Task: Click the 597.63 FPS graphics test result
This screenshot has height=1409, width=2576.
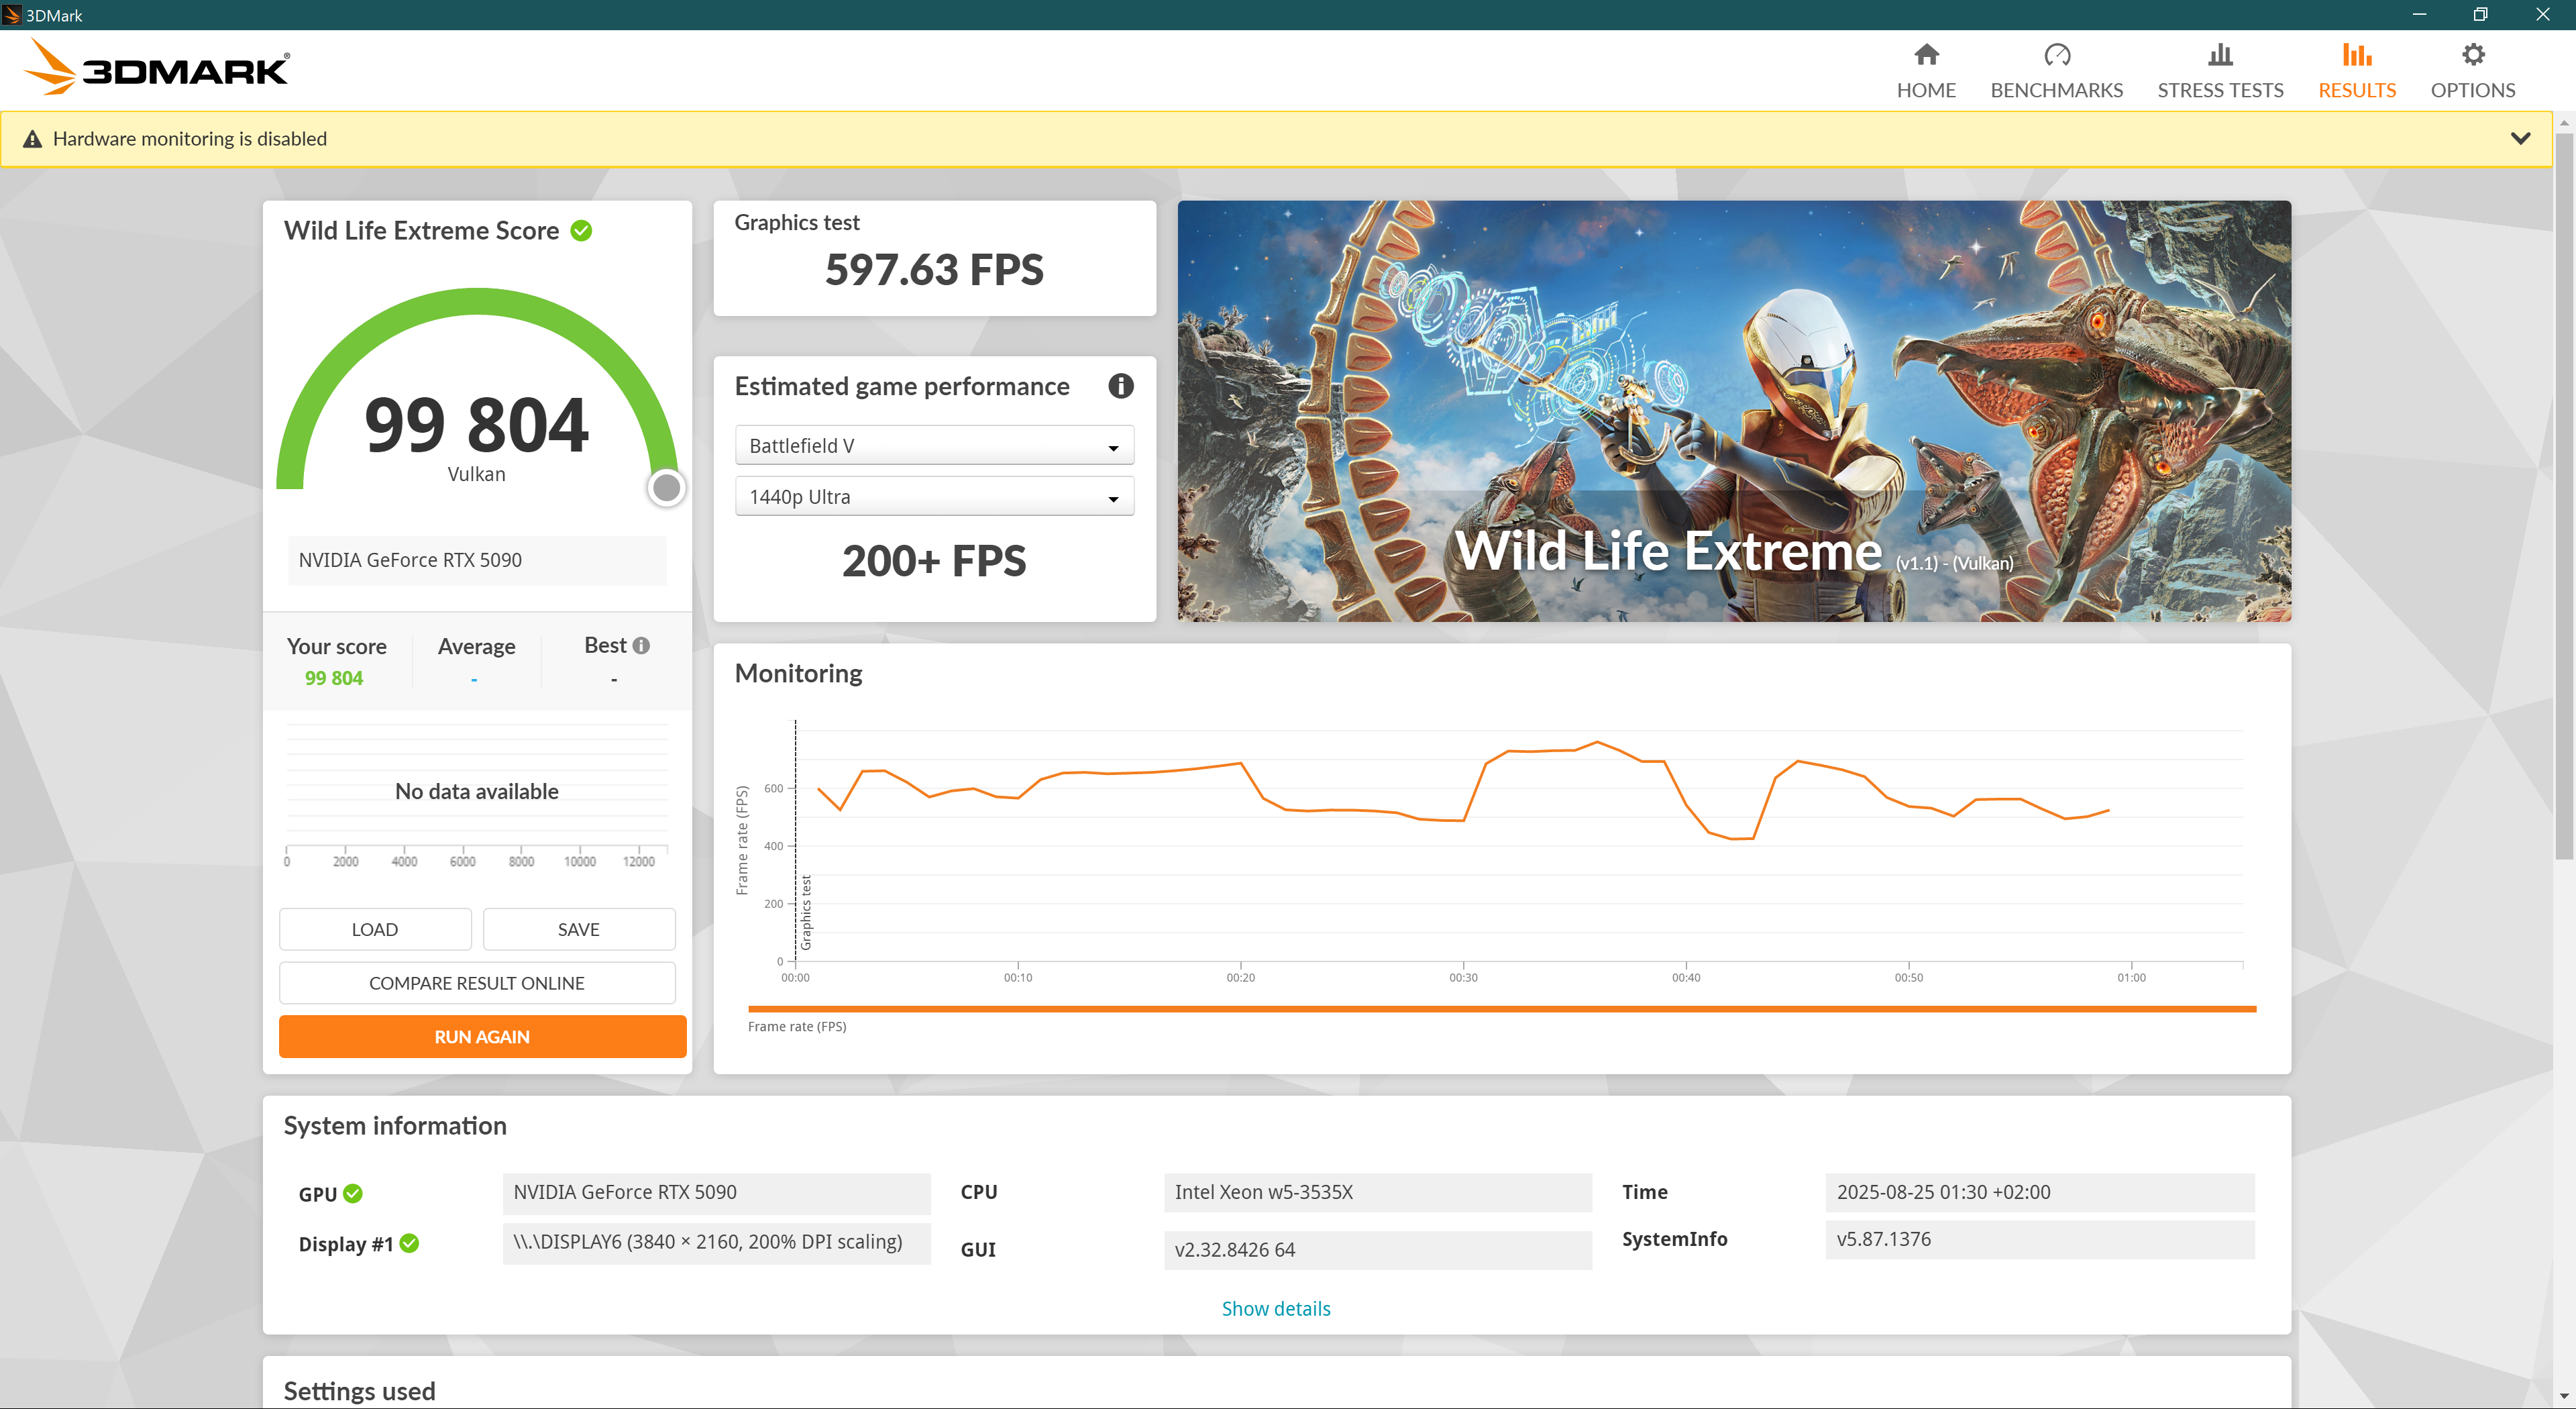Action: 934,270
